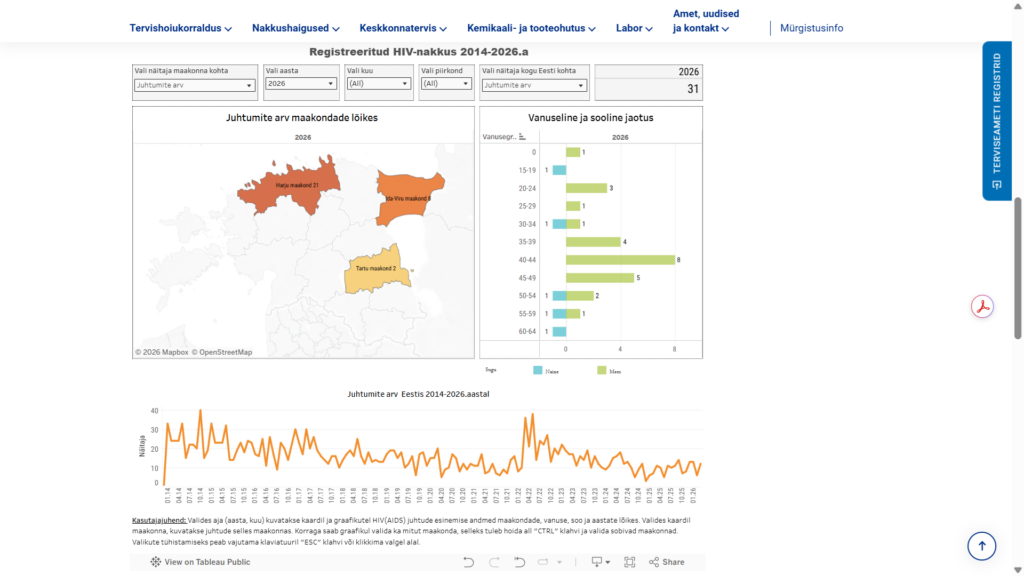
Task: Click the Share icon
Action: click(x=660, y=561)
